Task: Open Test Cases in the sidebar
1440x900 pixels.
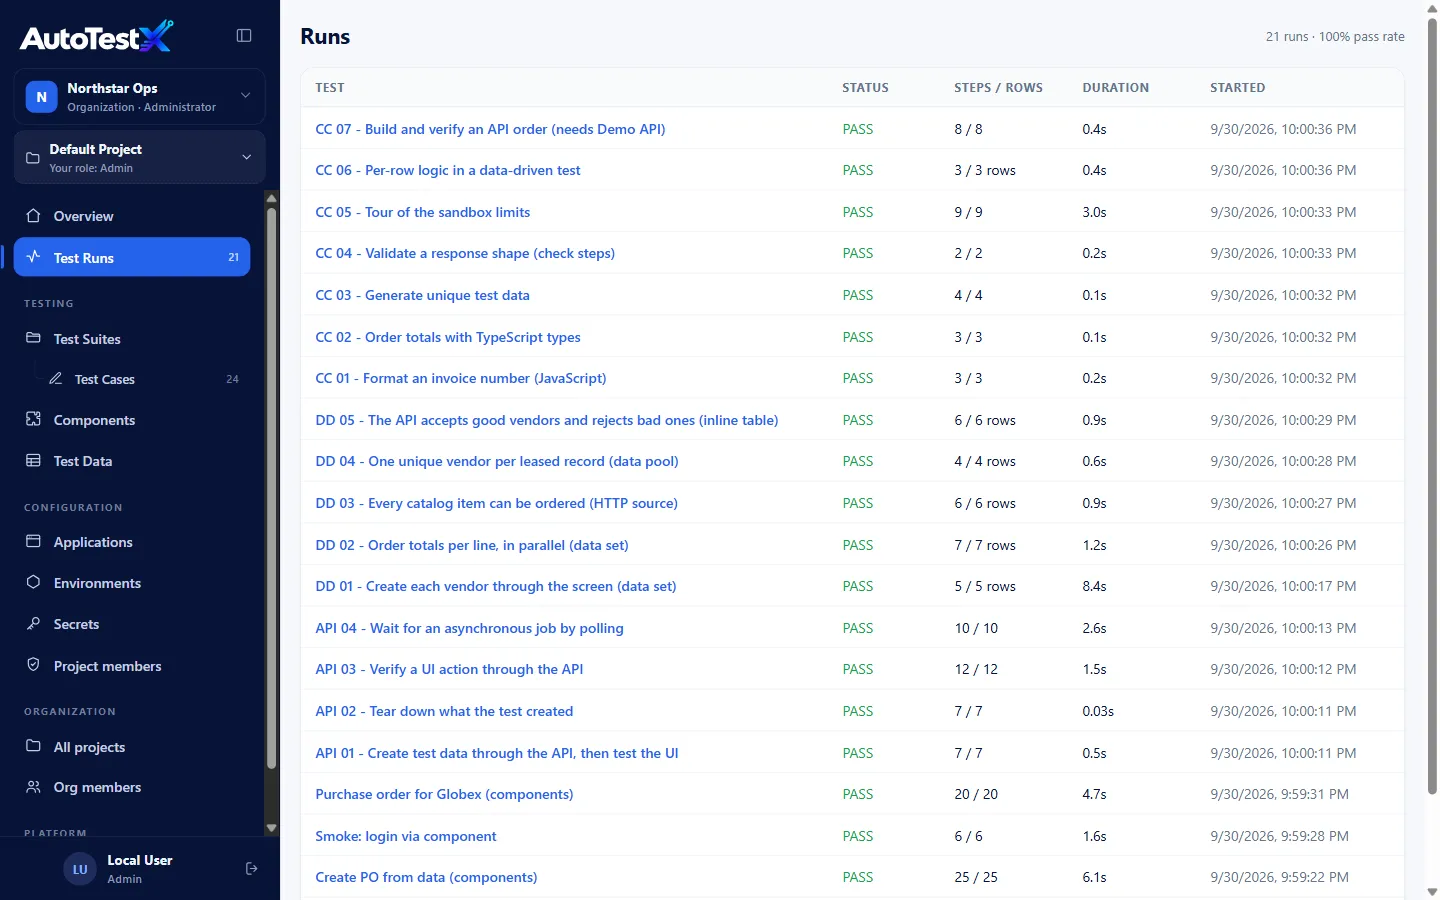Action: coord(144,379)
